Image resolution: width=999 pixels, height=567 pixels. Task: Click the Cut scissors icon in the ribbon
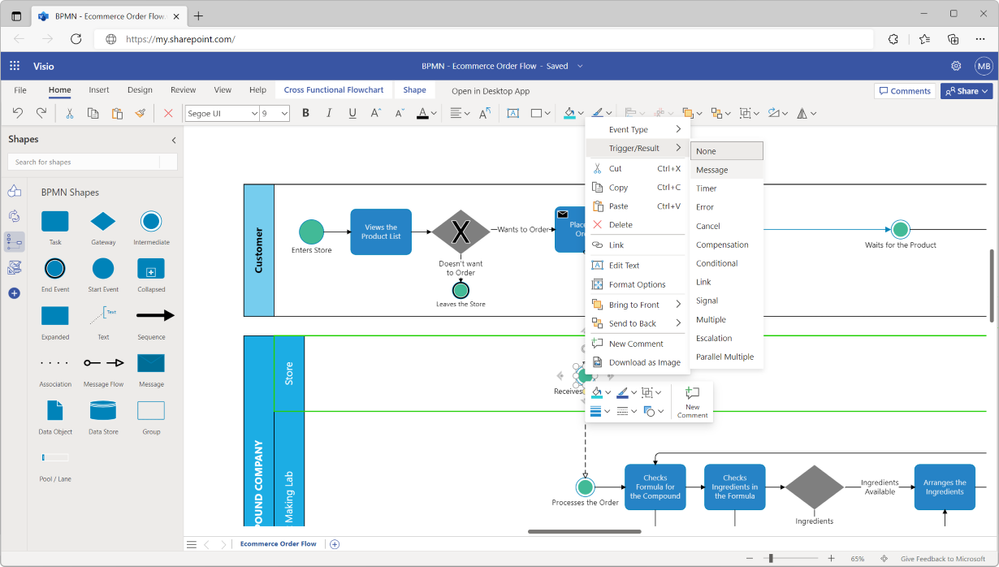69,113
